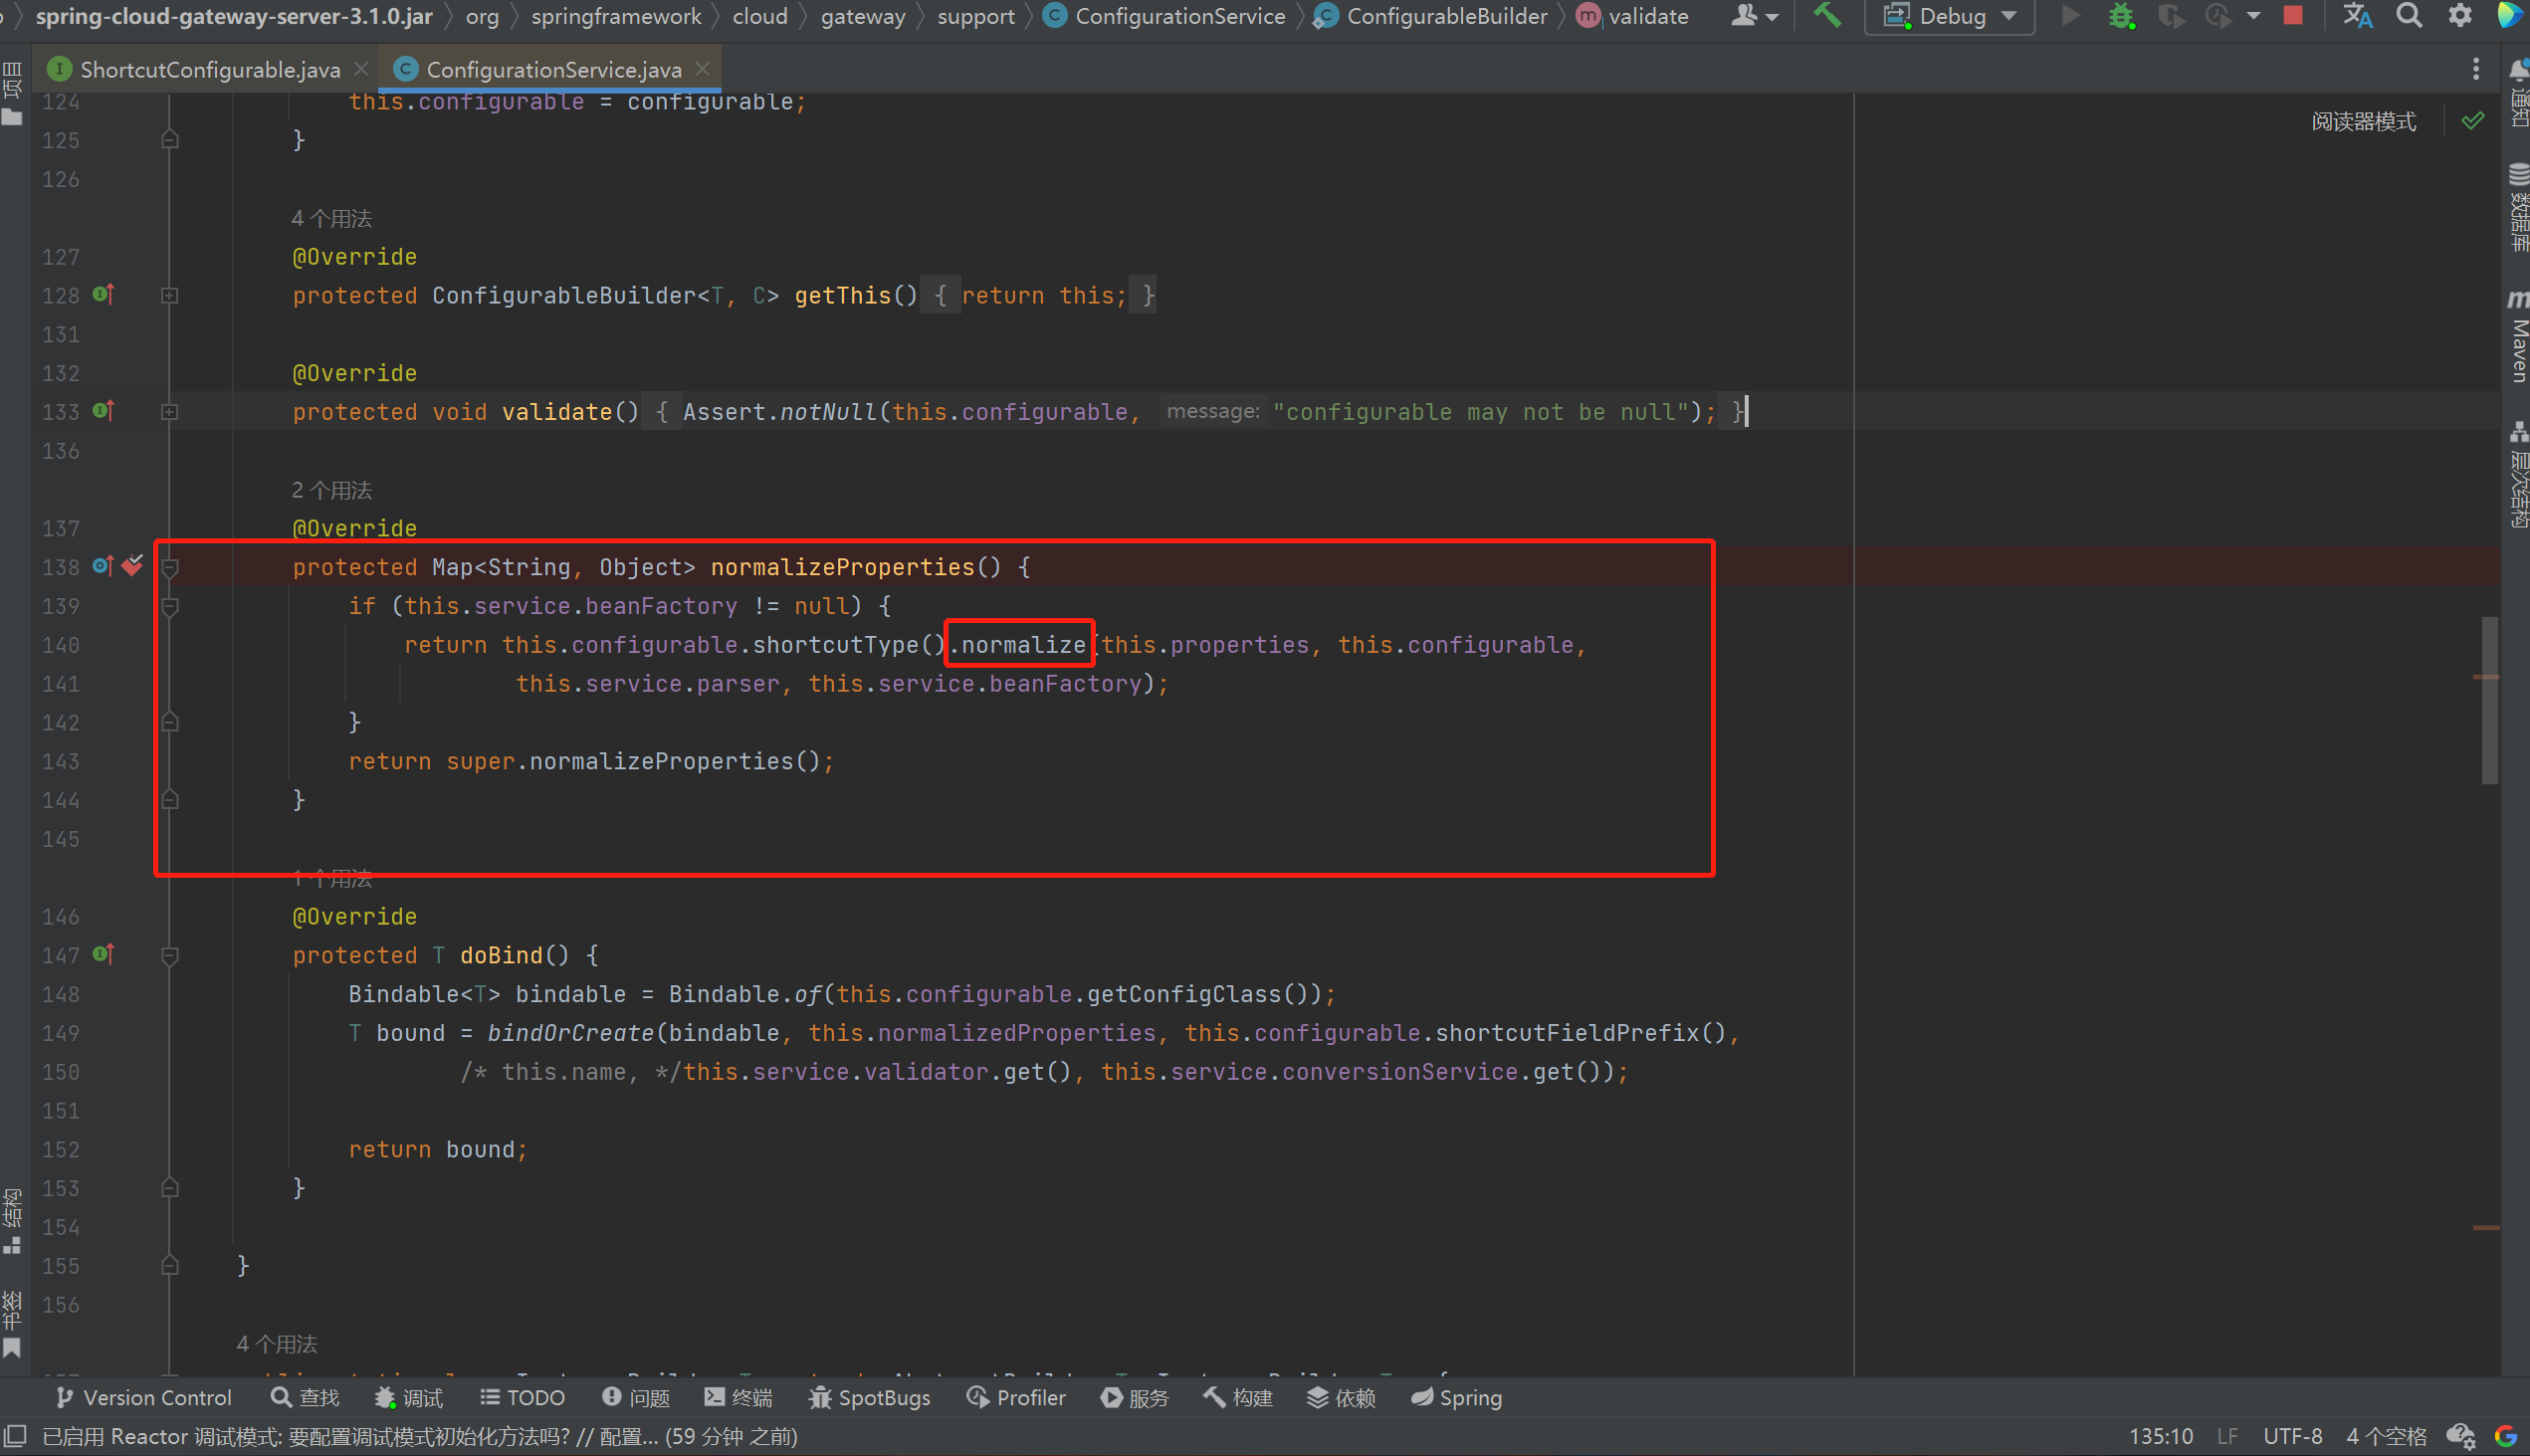Open the TODO tool window
Screen dimensions: 2530x1456
[522, 1397]
